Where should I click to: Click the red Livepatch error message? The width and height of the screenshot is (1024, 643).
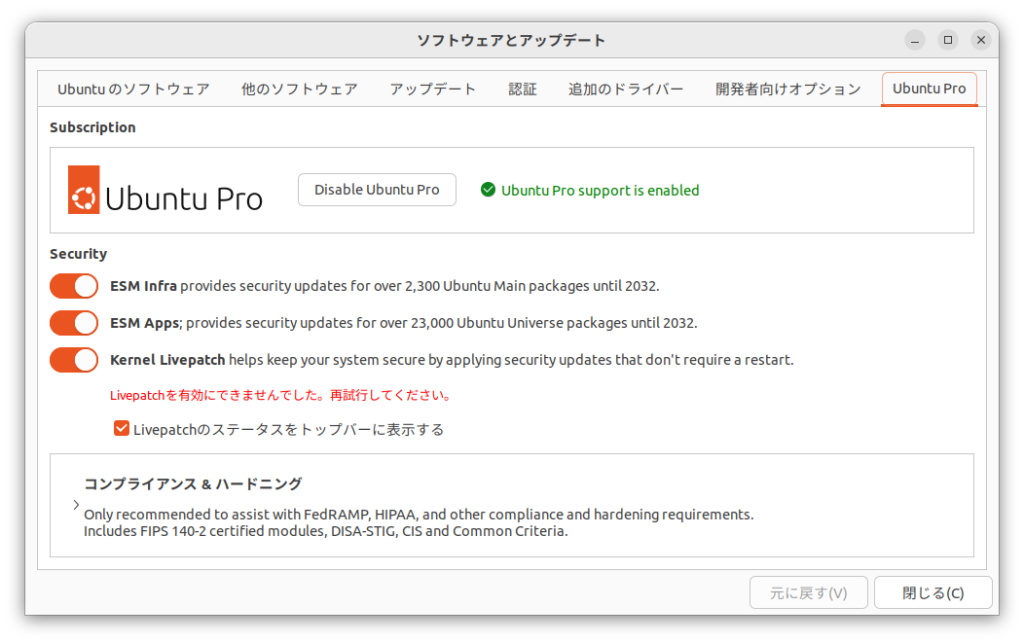pos(281,396)
